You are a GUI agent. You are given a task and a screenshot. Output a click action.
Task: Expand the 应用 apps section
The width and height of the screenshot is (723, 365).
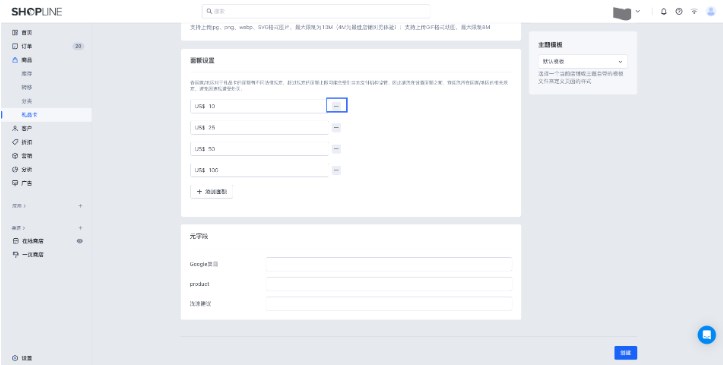tap(19, 206)
